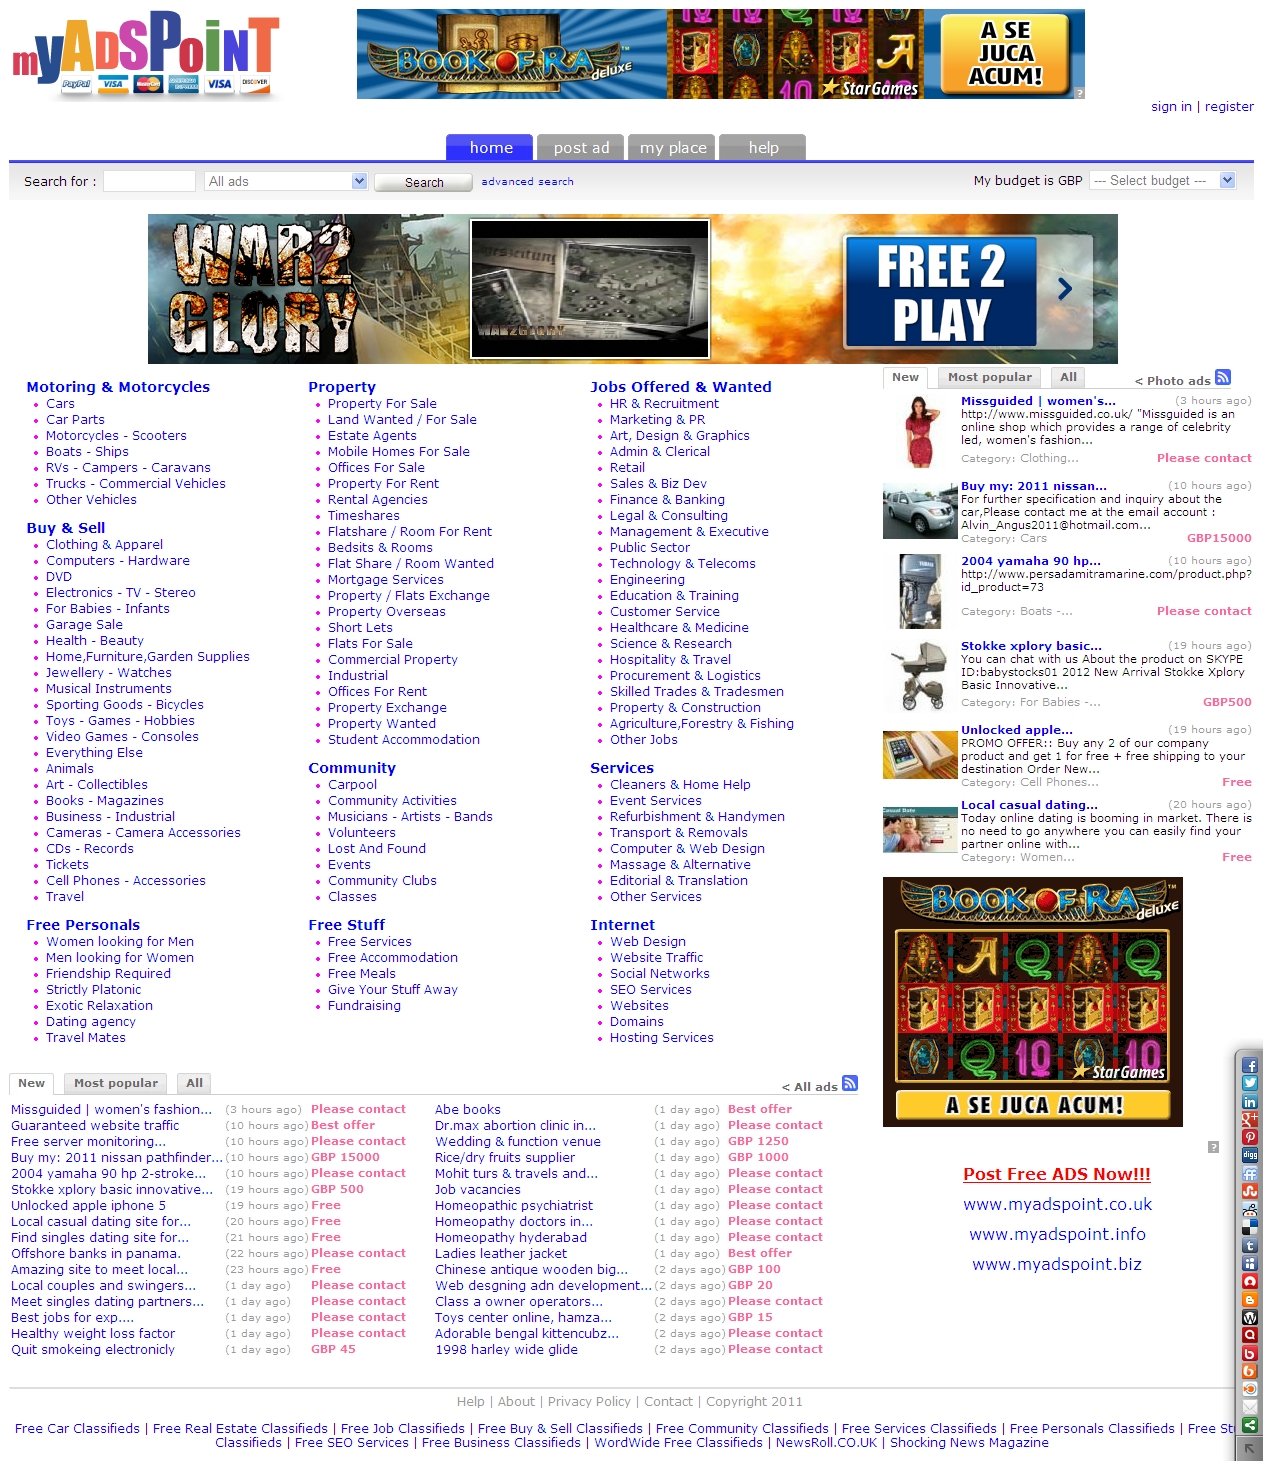Open Post Free ADS Now!!! link
Screen dimensions: 1263x1461
(1057, 1174)
